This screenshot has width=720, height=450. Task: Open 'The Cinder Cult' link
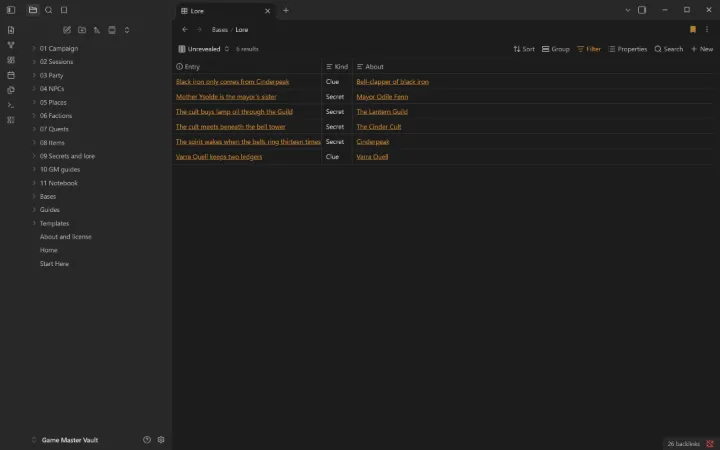379,127
